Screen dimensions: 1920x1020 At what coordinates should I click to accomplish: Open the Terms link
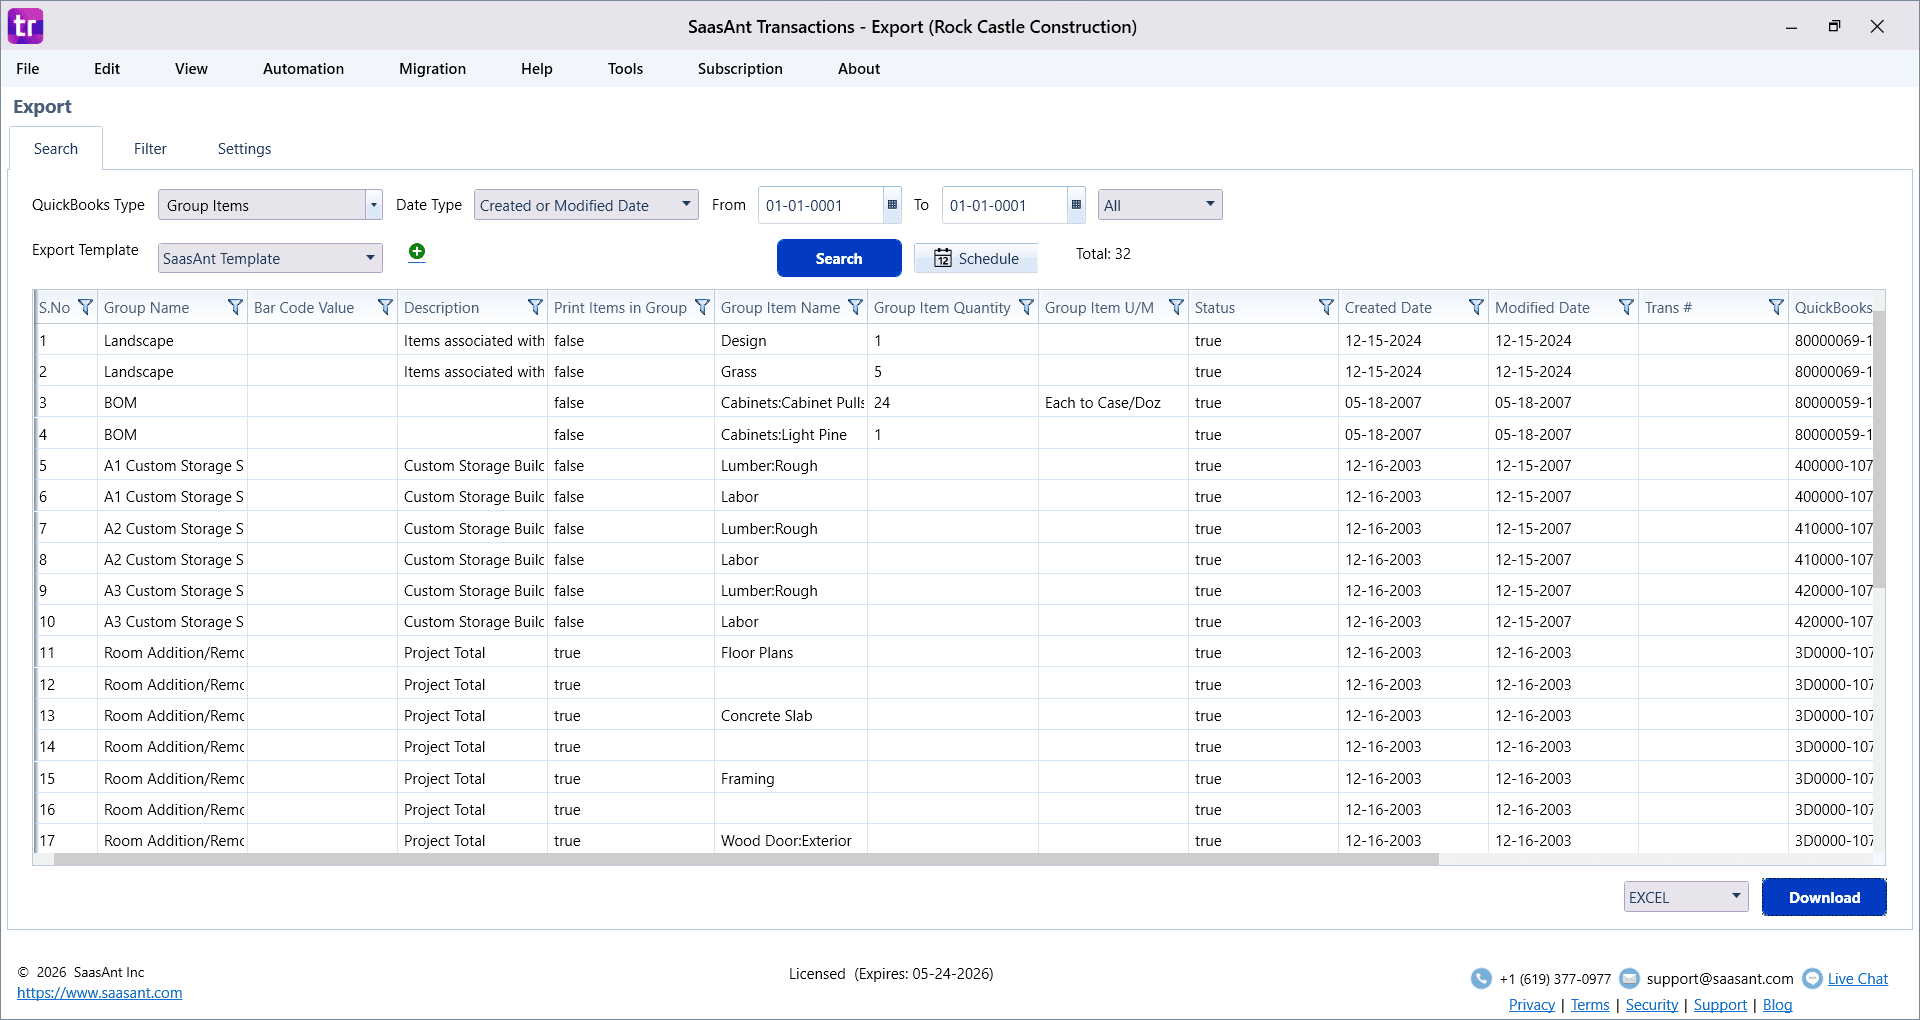pos(1590,1005)
